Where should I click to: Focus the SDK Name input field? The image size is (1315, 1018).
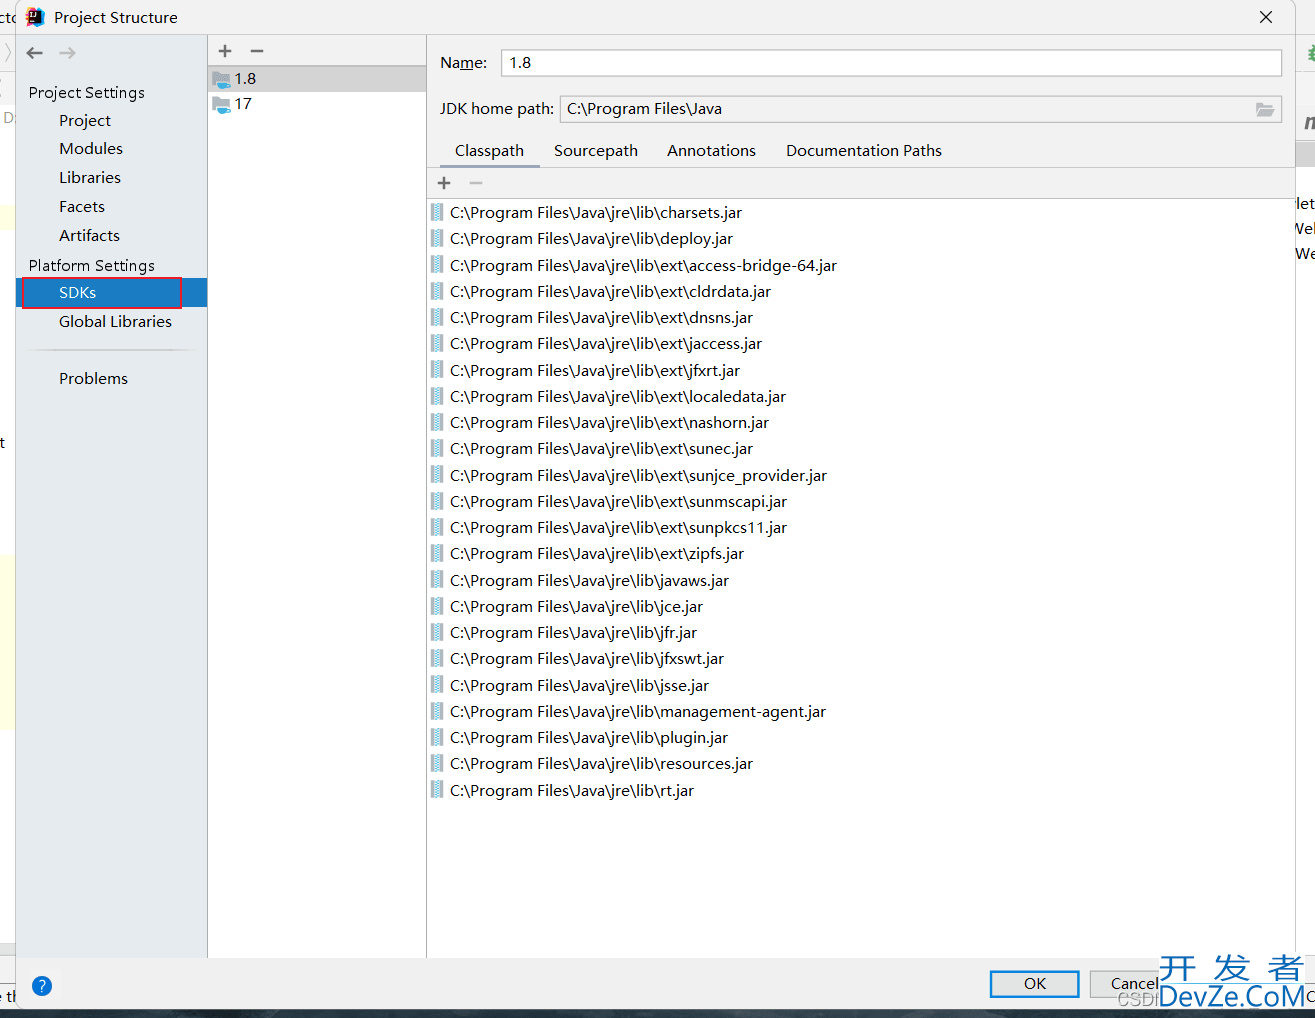click(x=891, y=63)
